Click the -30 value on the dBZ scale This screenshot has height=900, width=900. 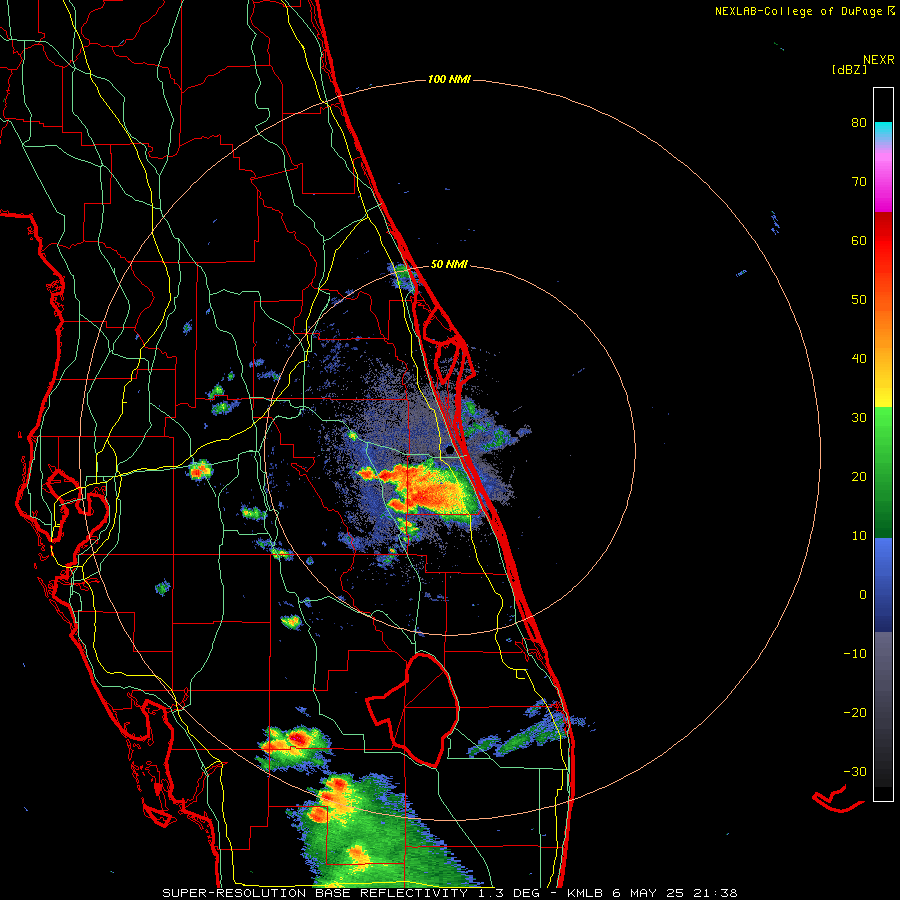coord(855,771)
